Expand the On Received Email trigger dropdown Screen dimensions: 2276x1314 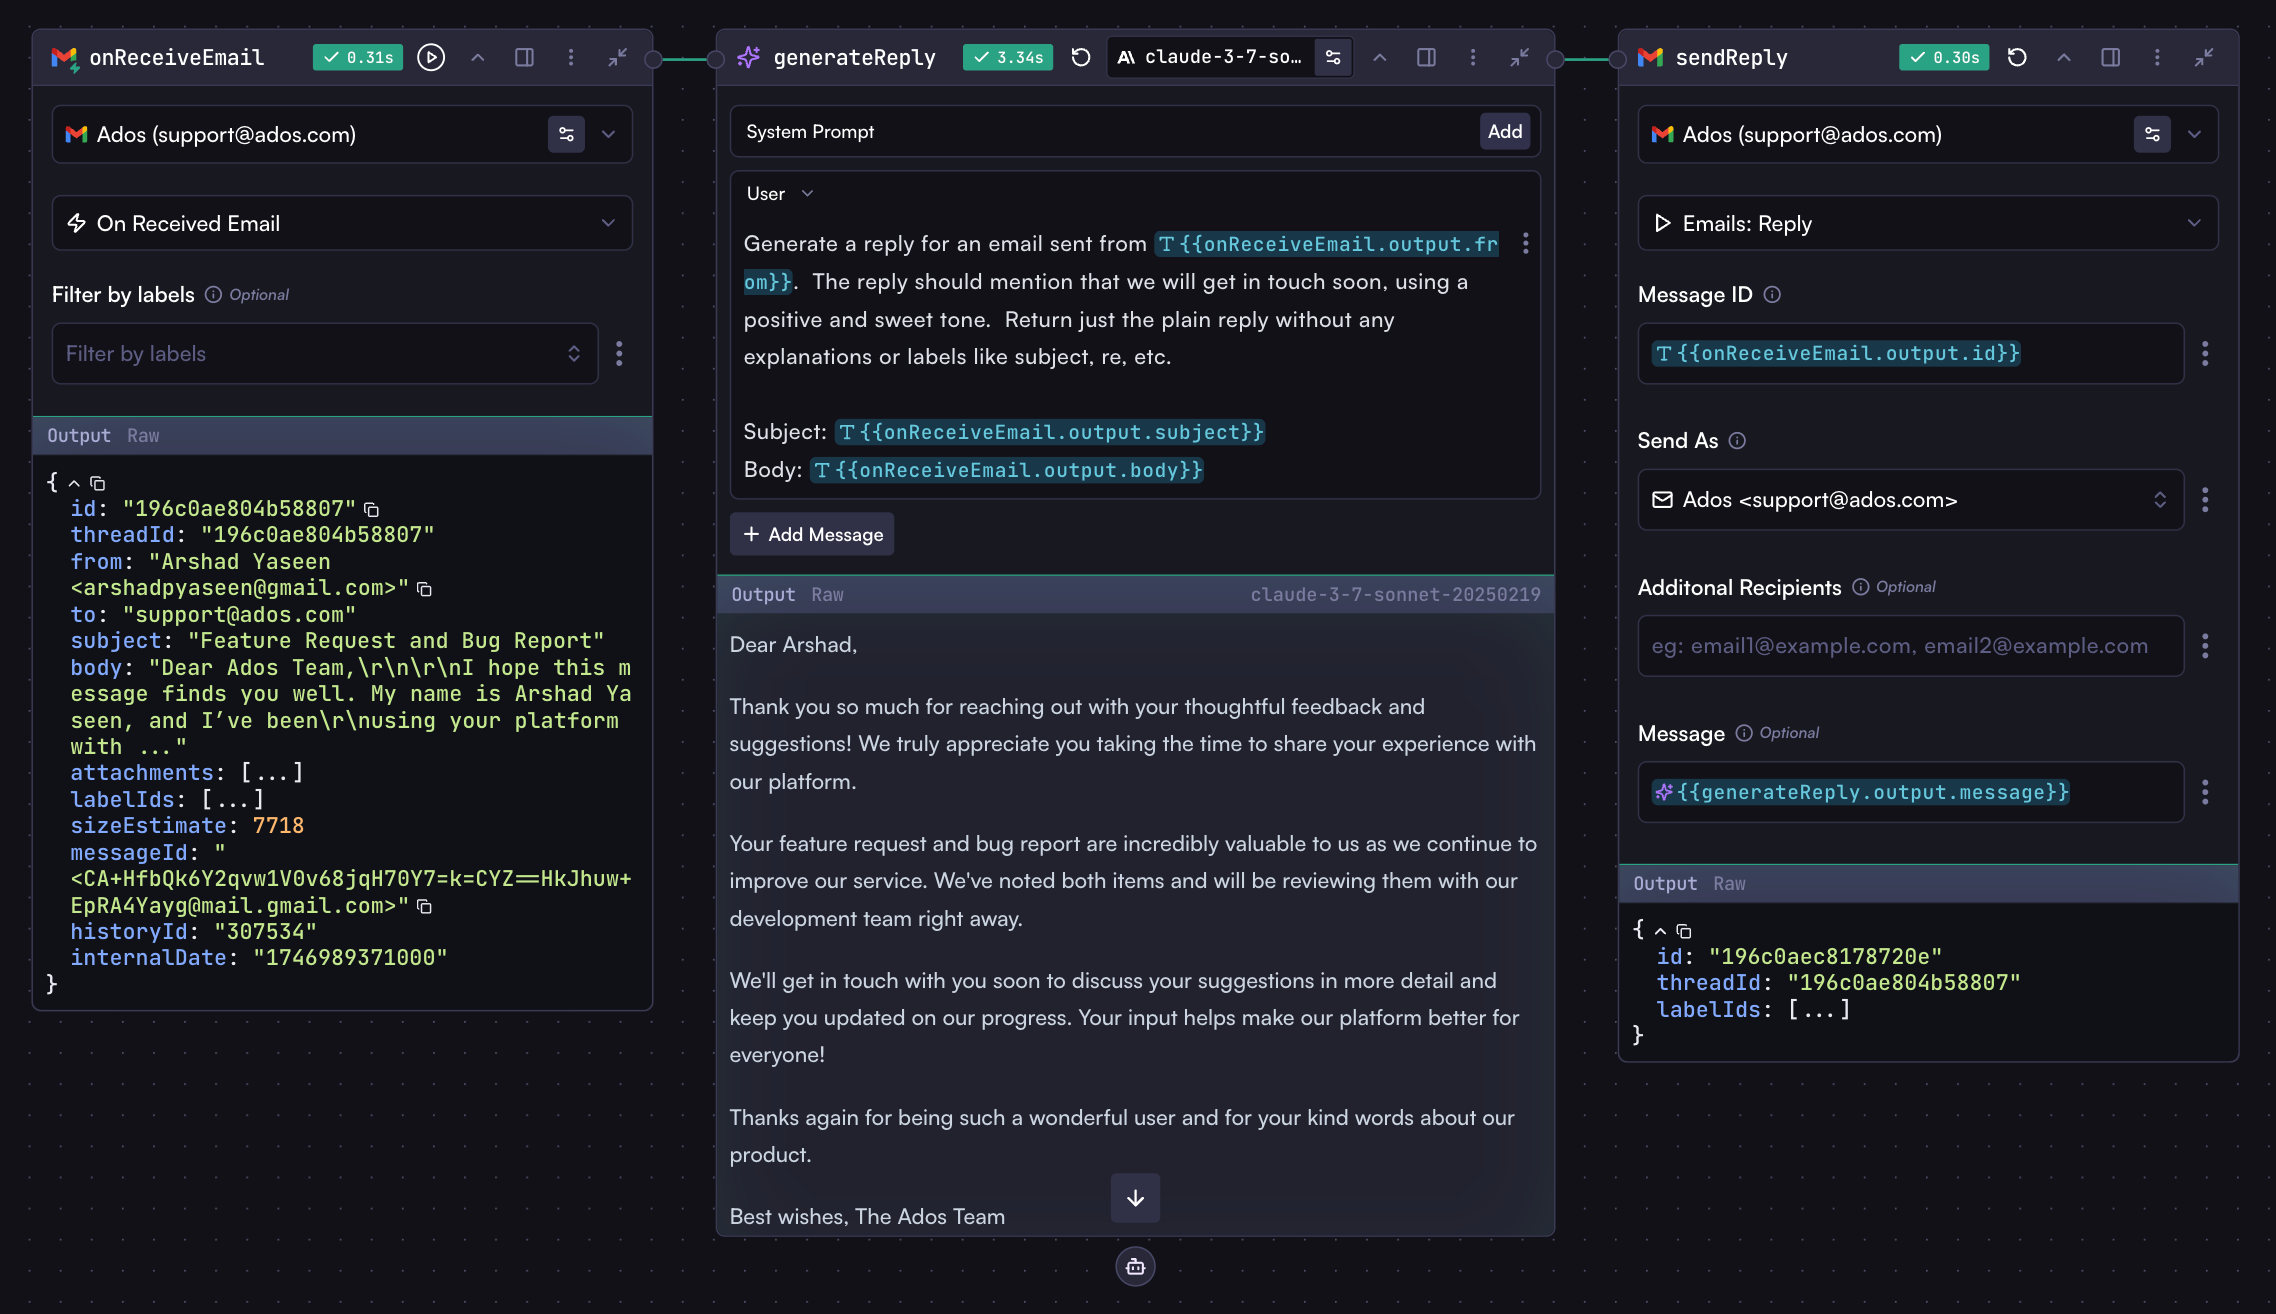click(608, 222)
